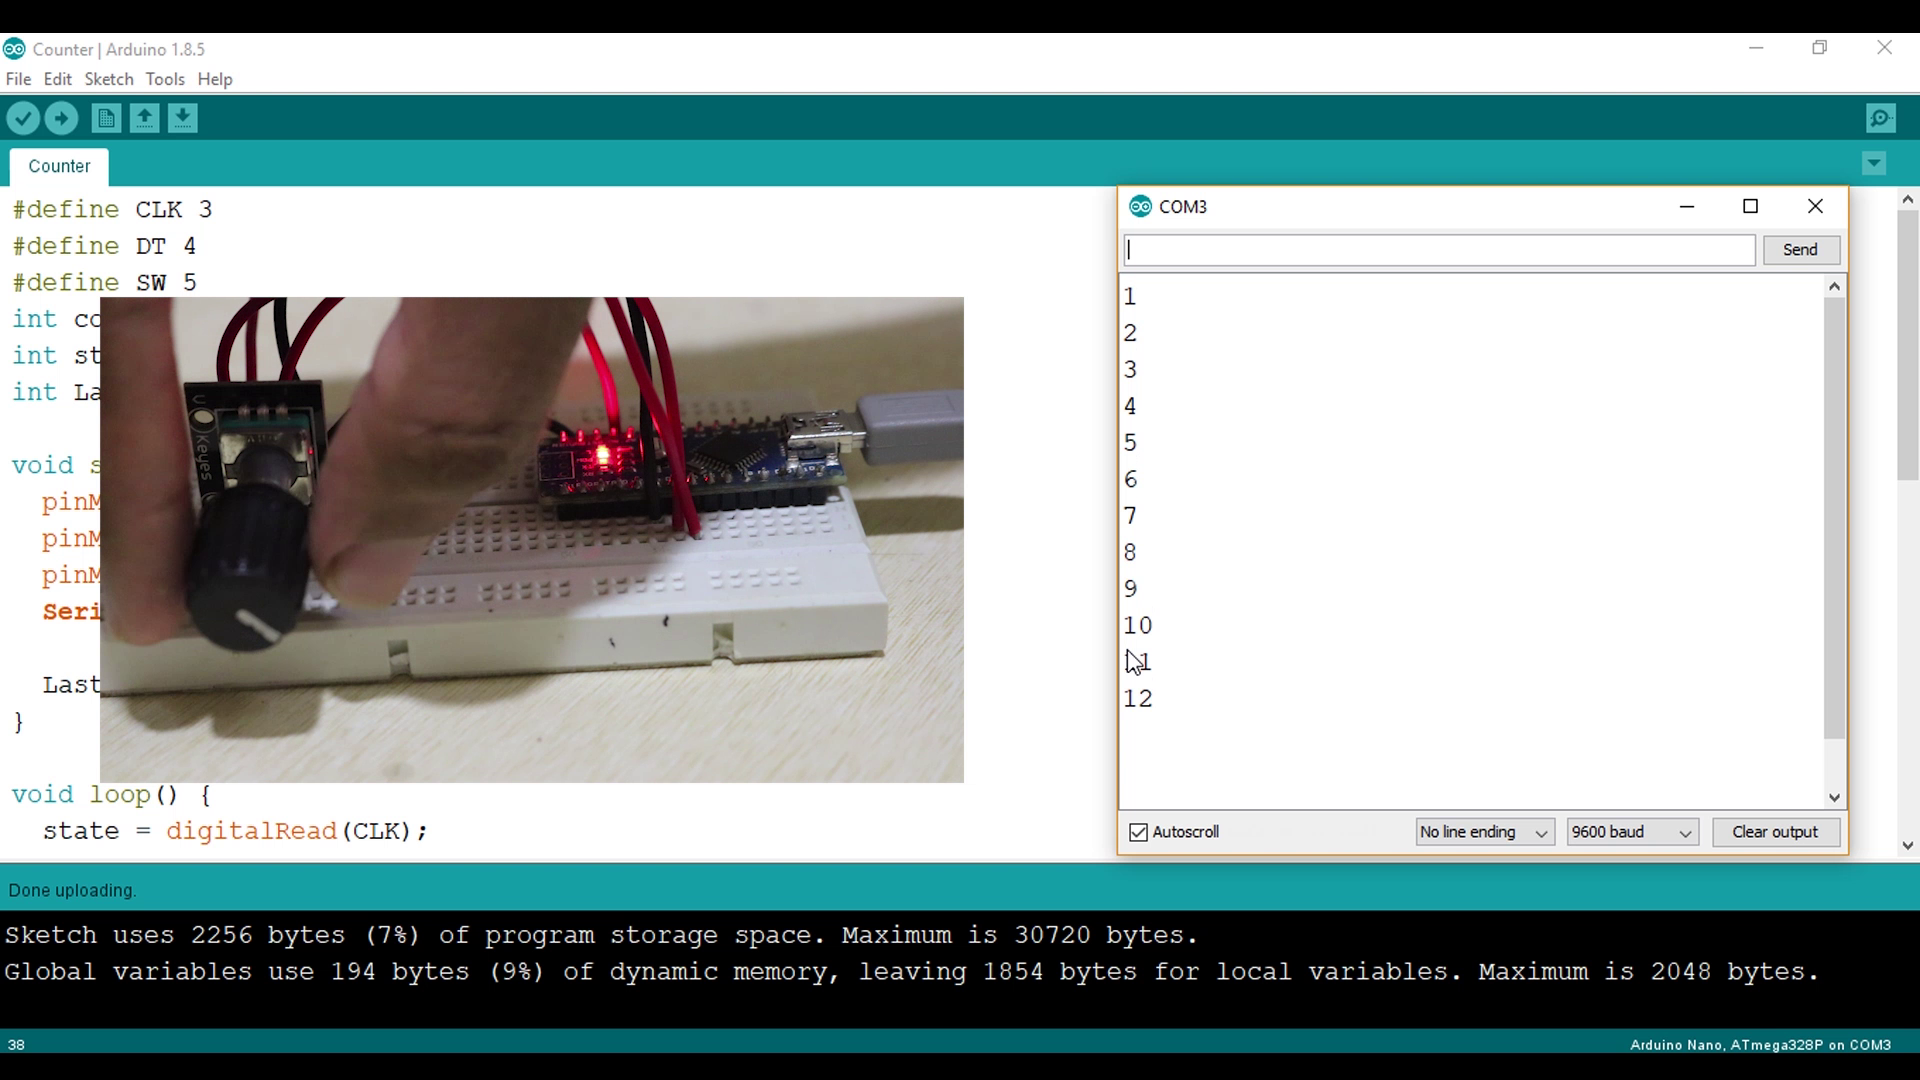Open the No line ending dropdown
Image resolution: width=1920 pixels, height=1080 pixels.
(1484, 832)
